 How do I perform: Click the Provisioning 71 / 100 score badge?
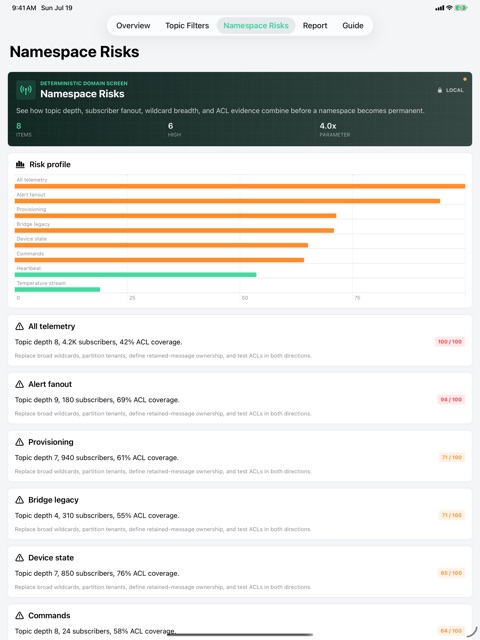click(452, 458)
